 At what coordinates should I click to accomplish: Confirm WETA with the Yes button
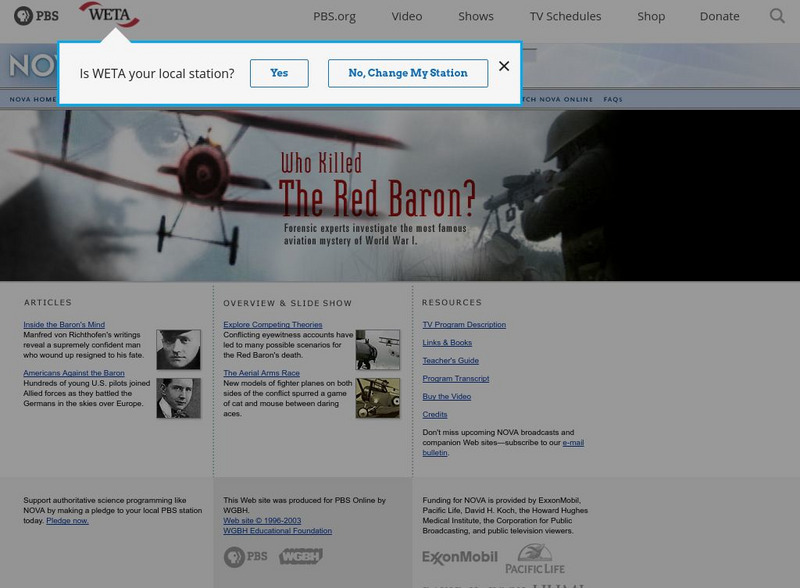[279, 73]
